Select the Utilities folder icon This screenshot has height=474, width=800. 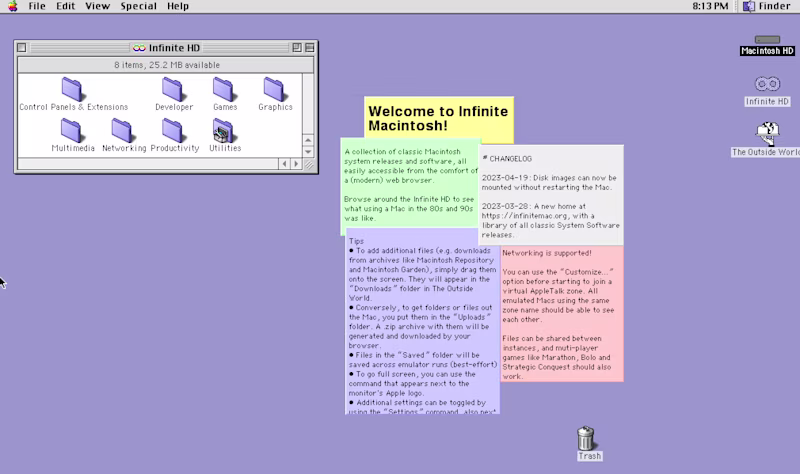(x=223, y=131)
